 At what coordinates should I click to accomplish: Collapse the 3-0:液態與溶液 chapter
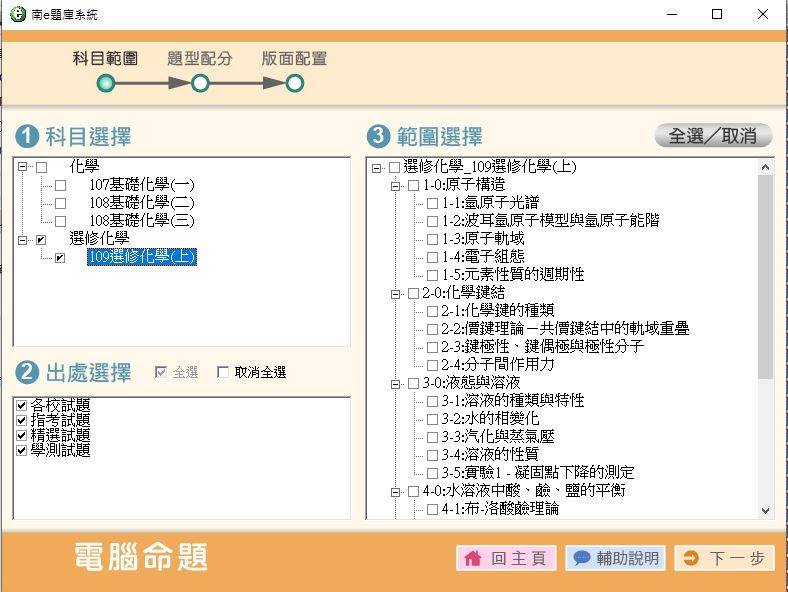coord(396,384)
